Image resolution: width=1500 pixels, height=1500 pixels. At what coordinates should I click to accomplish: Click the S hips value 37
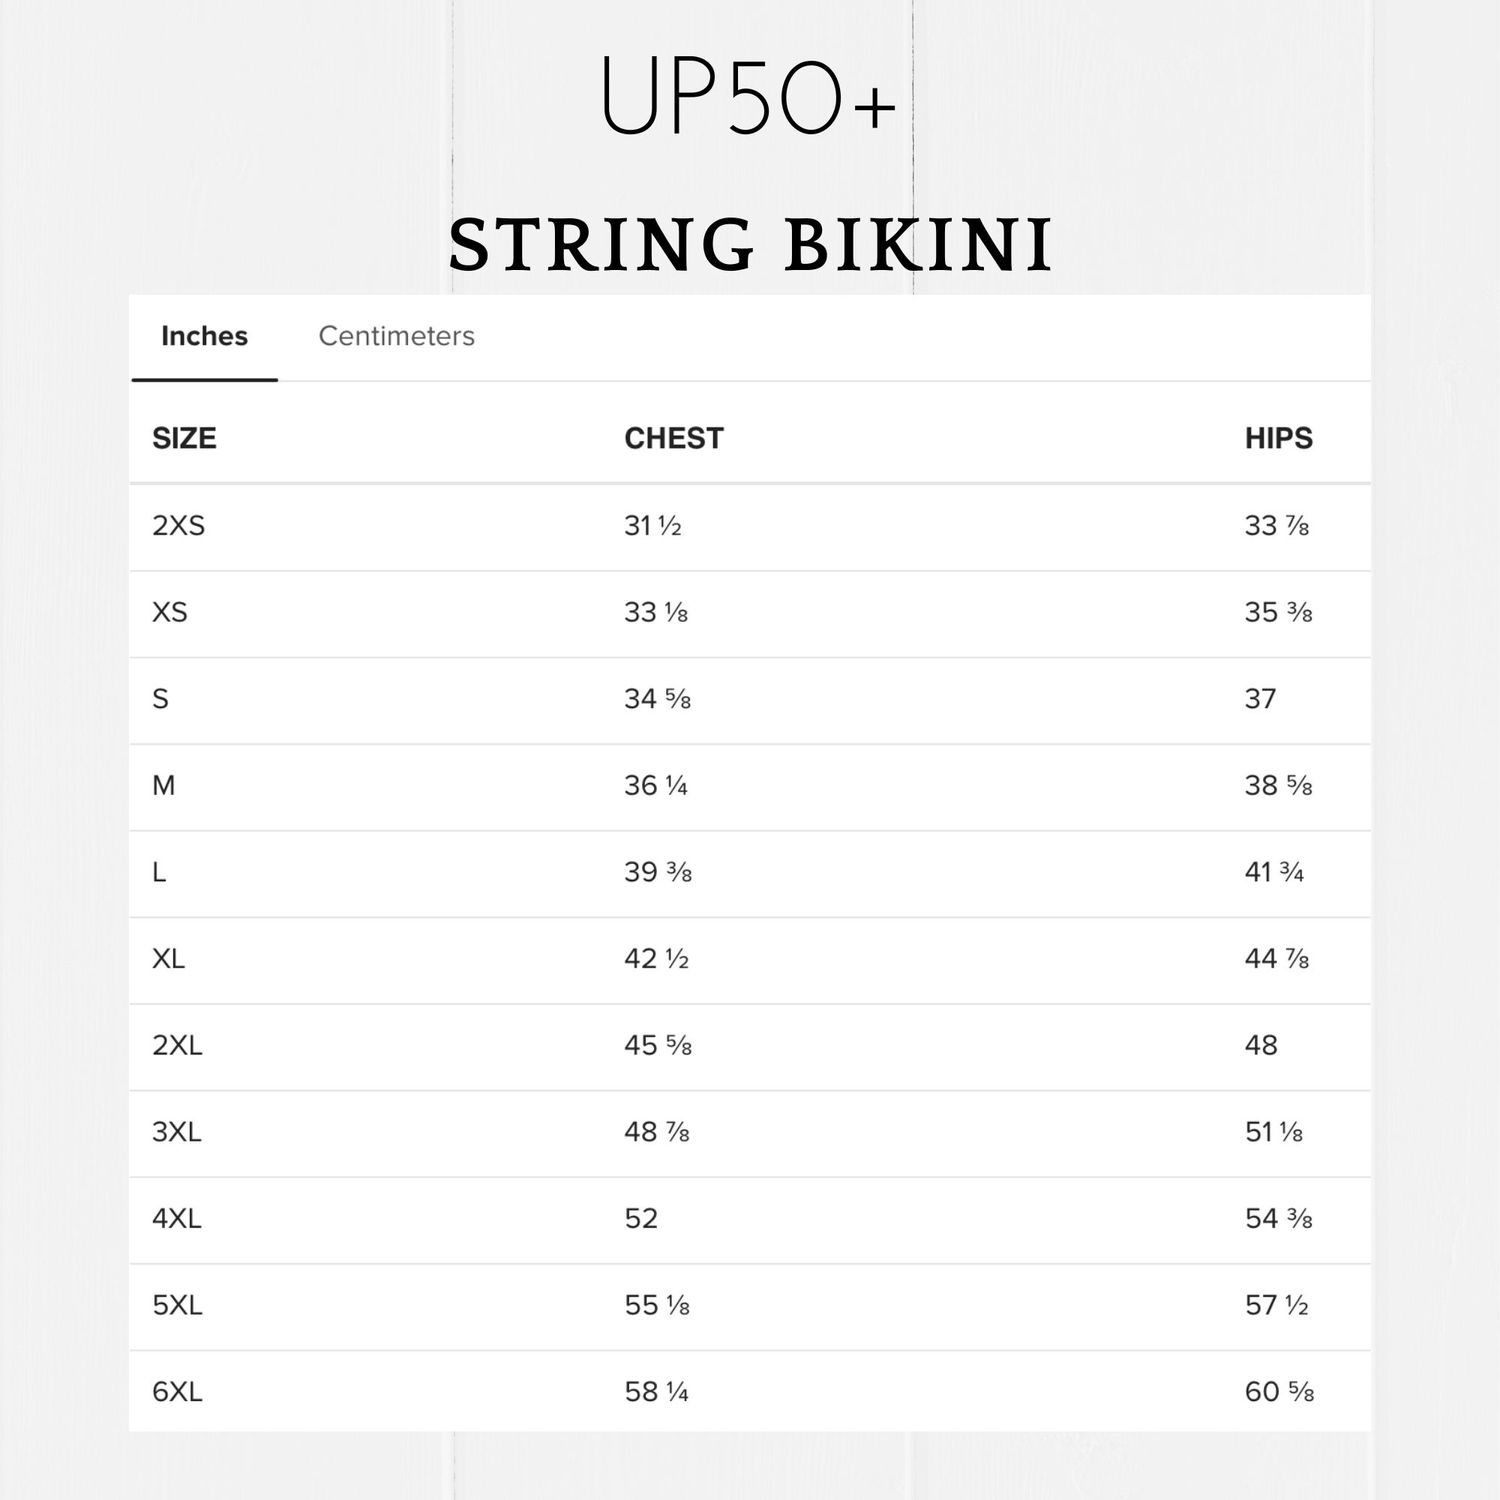1260,699
